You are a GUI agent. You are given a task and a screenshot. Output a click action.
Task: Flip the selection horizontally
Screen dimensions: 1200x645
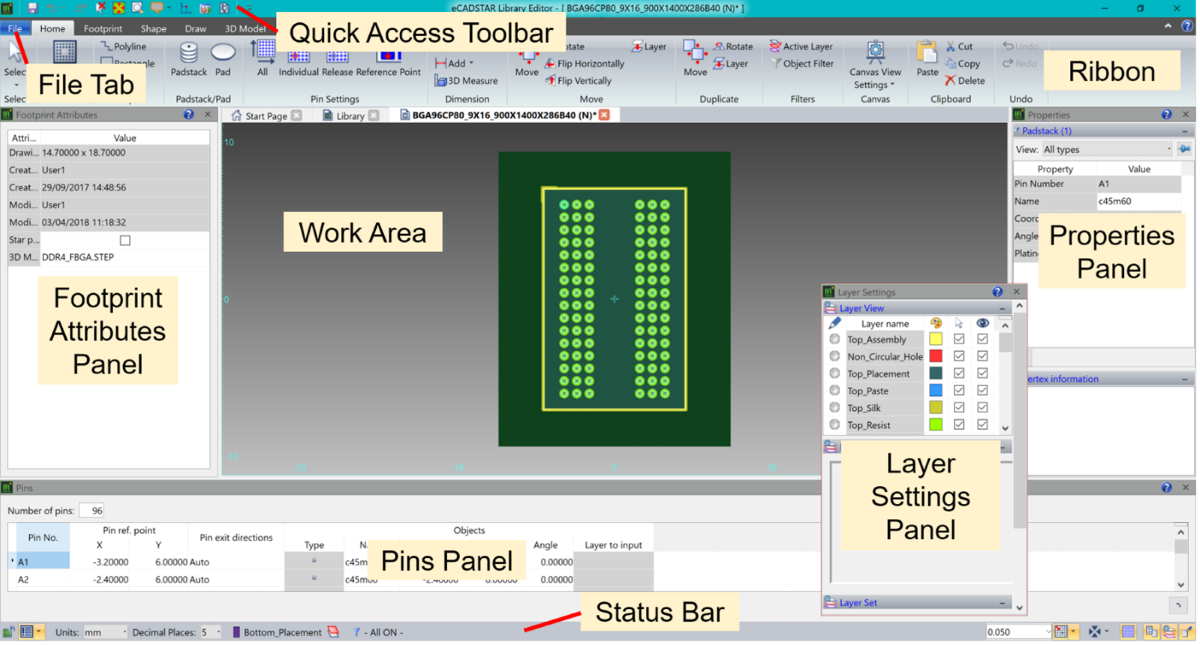coord(585,63)
